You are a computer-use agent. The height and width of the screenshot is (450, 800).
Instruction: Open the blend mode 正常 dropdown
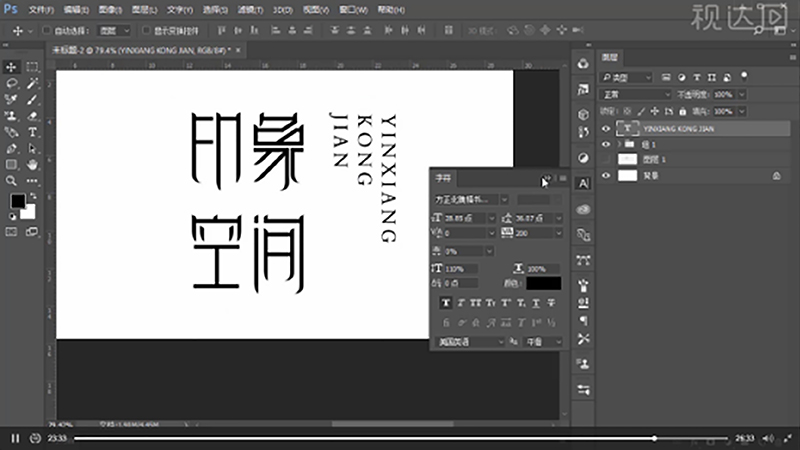636,94
